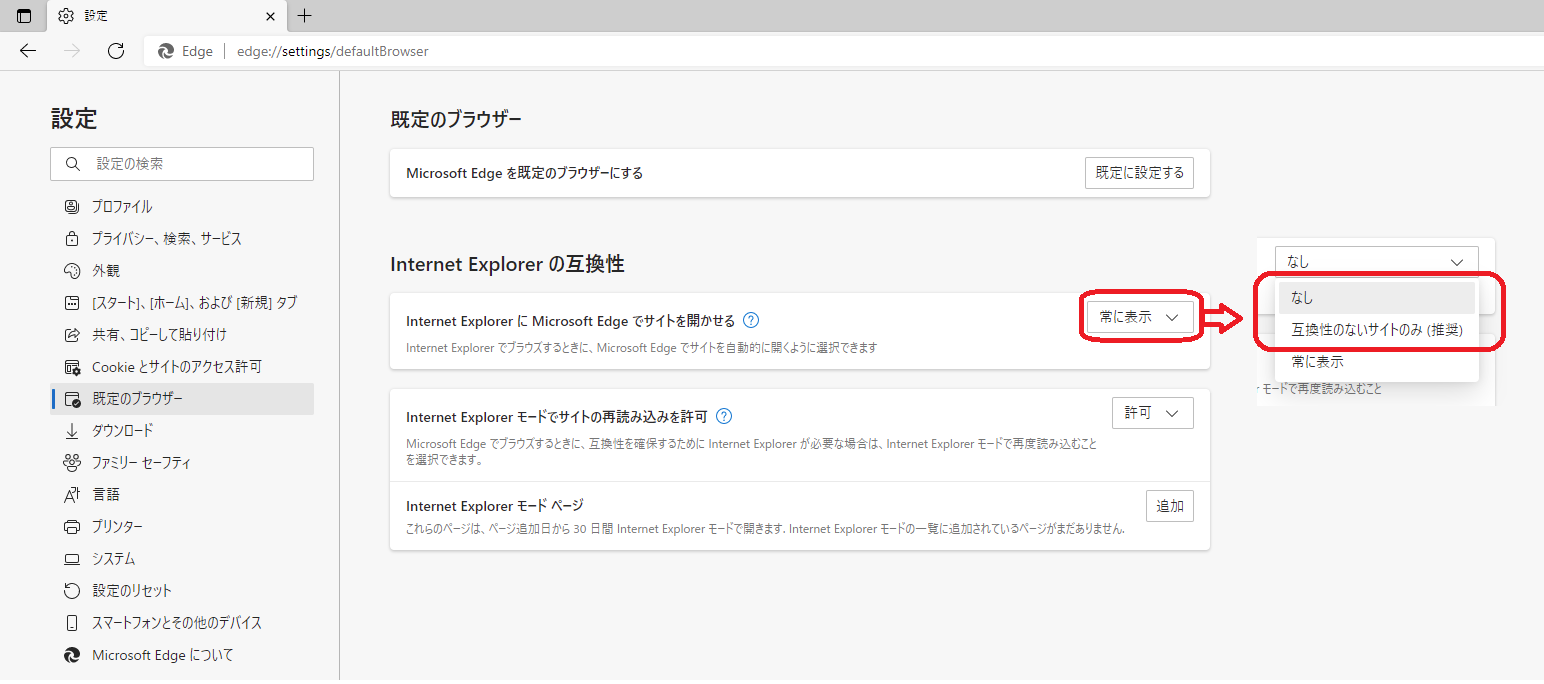Image resolution: width=1544 pixels, height=684 pixels.
Task: Reload the page with refresh icon
Action: [x=116, y=51]
